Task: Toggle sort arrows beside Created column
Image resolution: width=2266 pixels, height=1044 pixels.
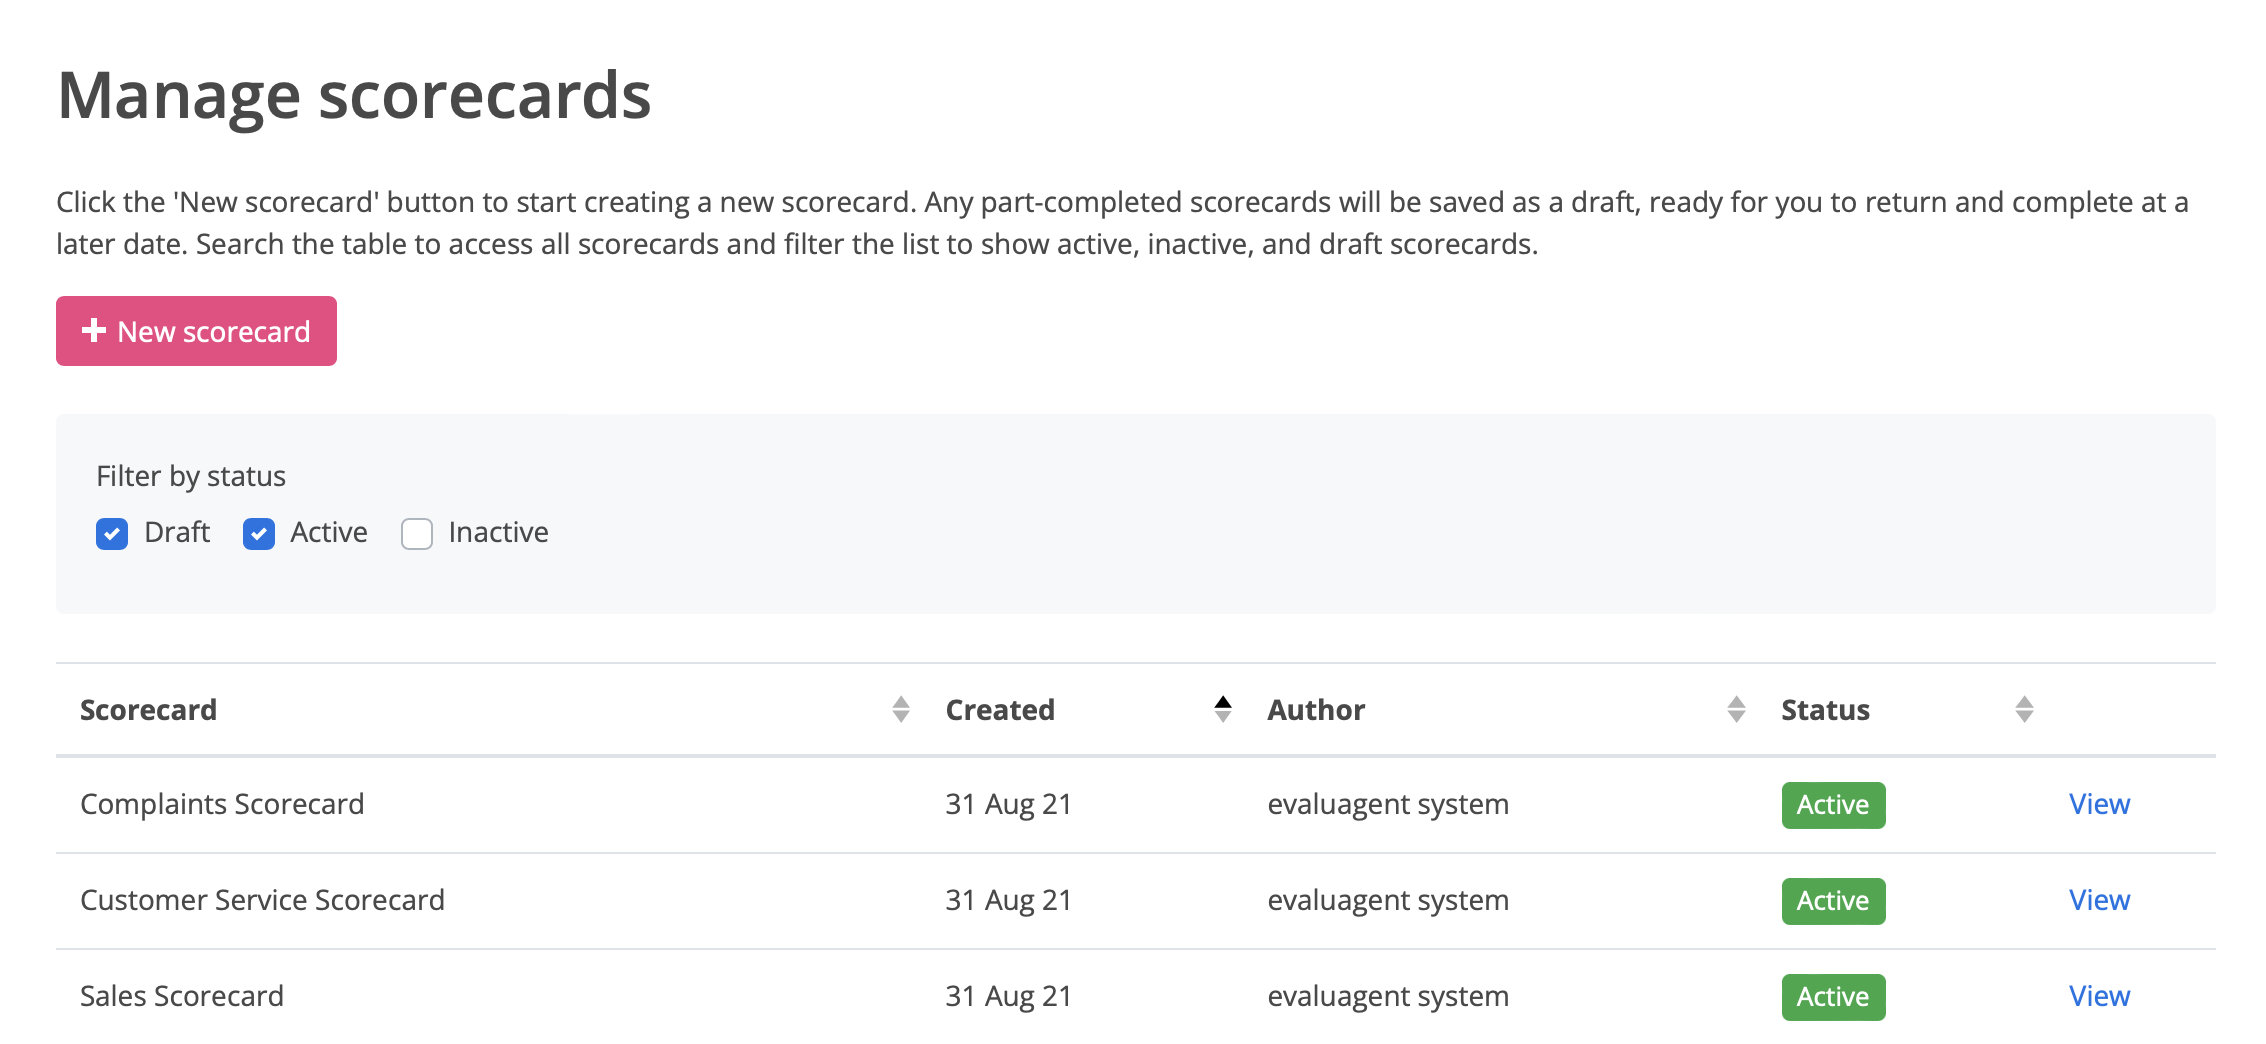Action: click(x=1222, y=710)
